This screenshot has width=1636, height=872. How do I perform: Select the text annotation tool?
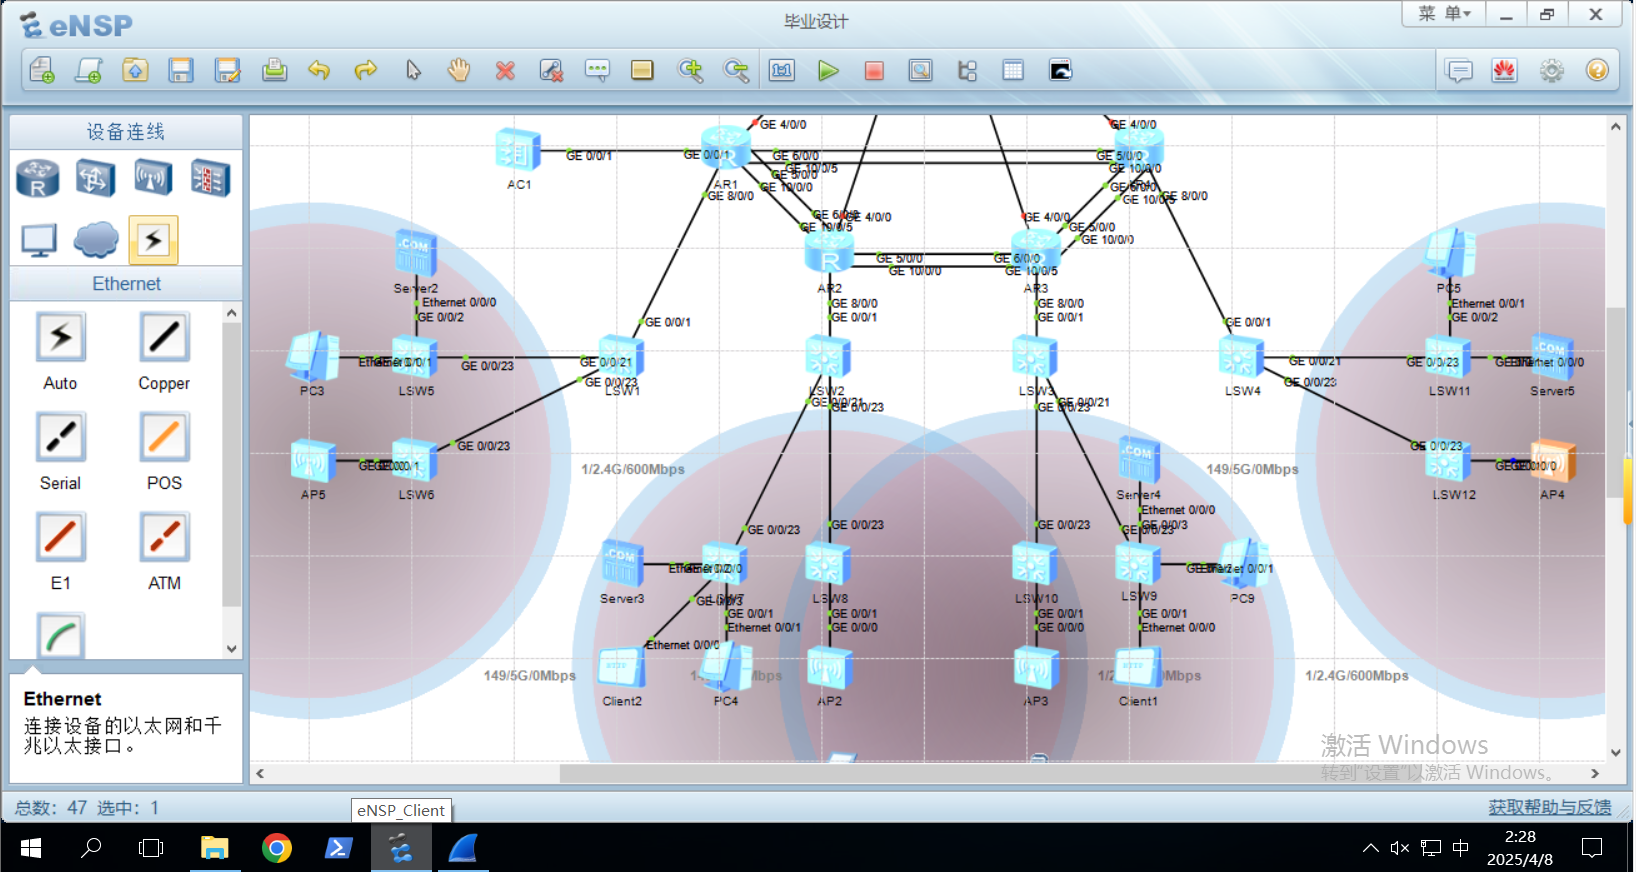(597, 70)
